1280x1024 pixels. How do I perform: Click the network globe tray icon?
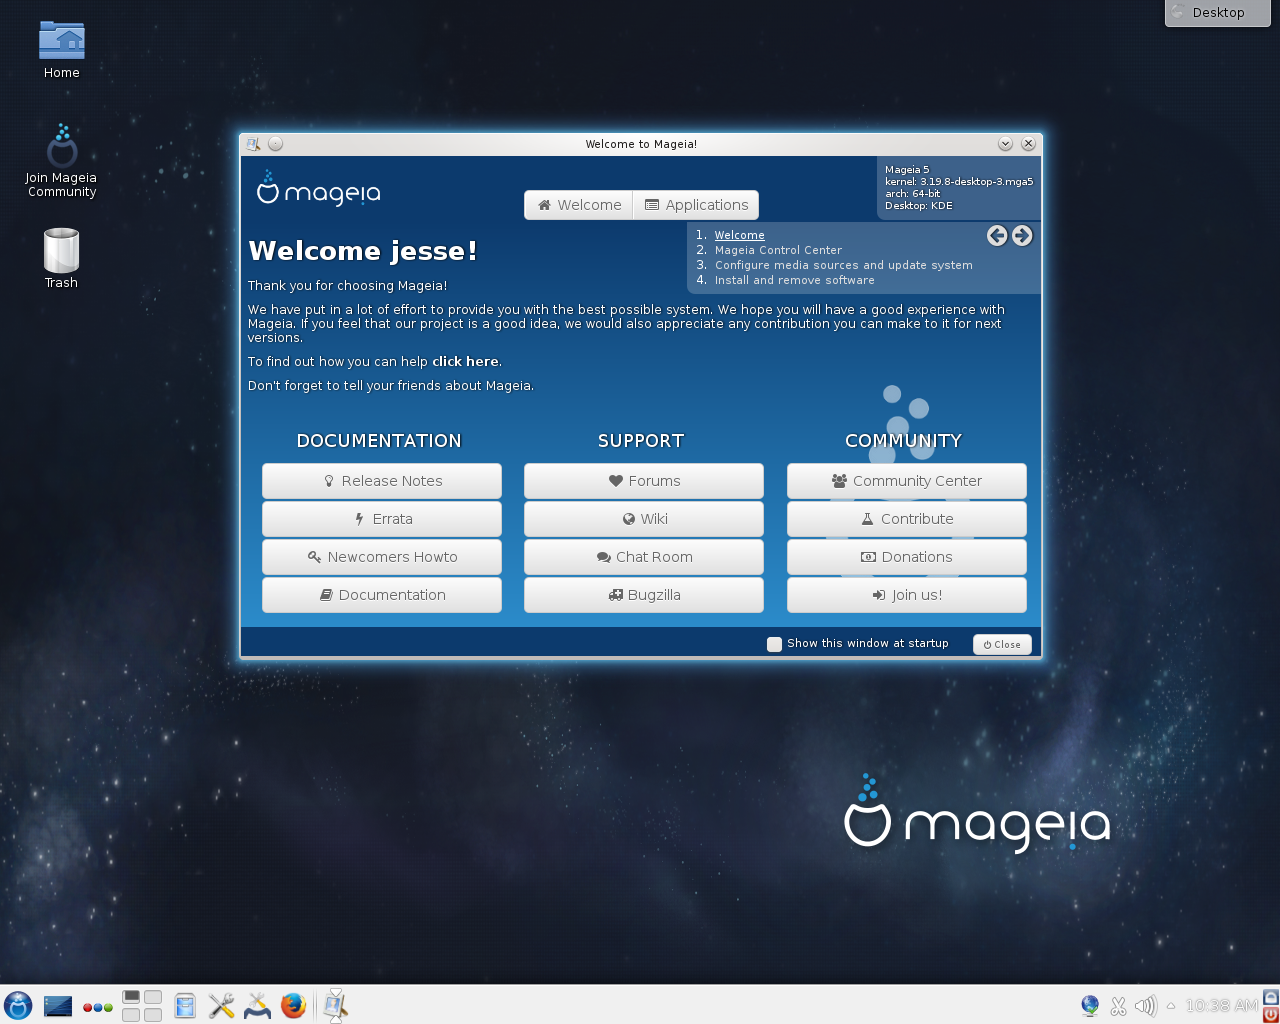click(1090, 1006)
